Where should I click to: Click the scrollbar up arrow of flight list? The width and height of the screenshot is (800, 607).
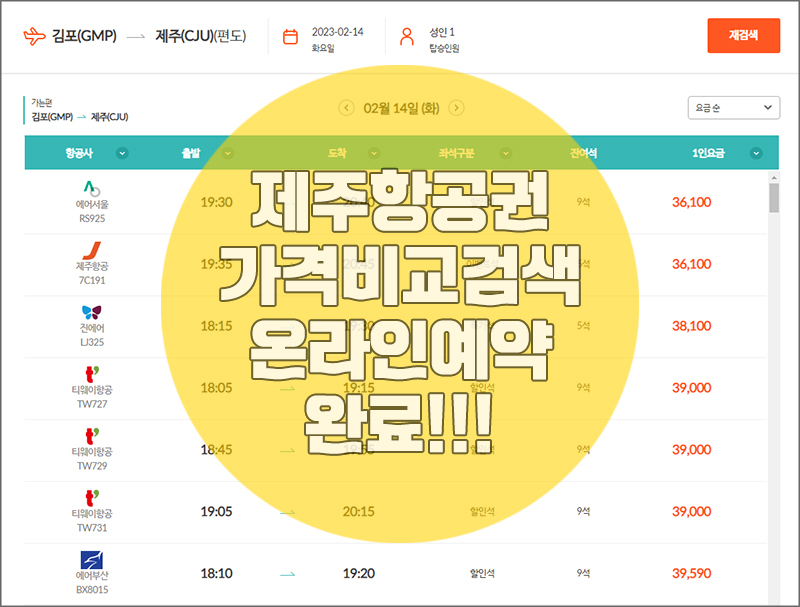pos(774,178)
